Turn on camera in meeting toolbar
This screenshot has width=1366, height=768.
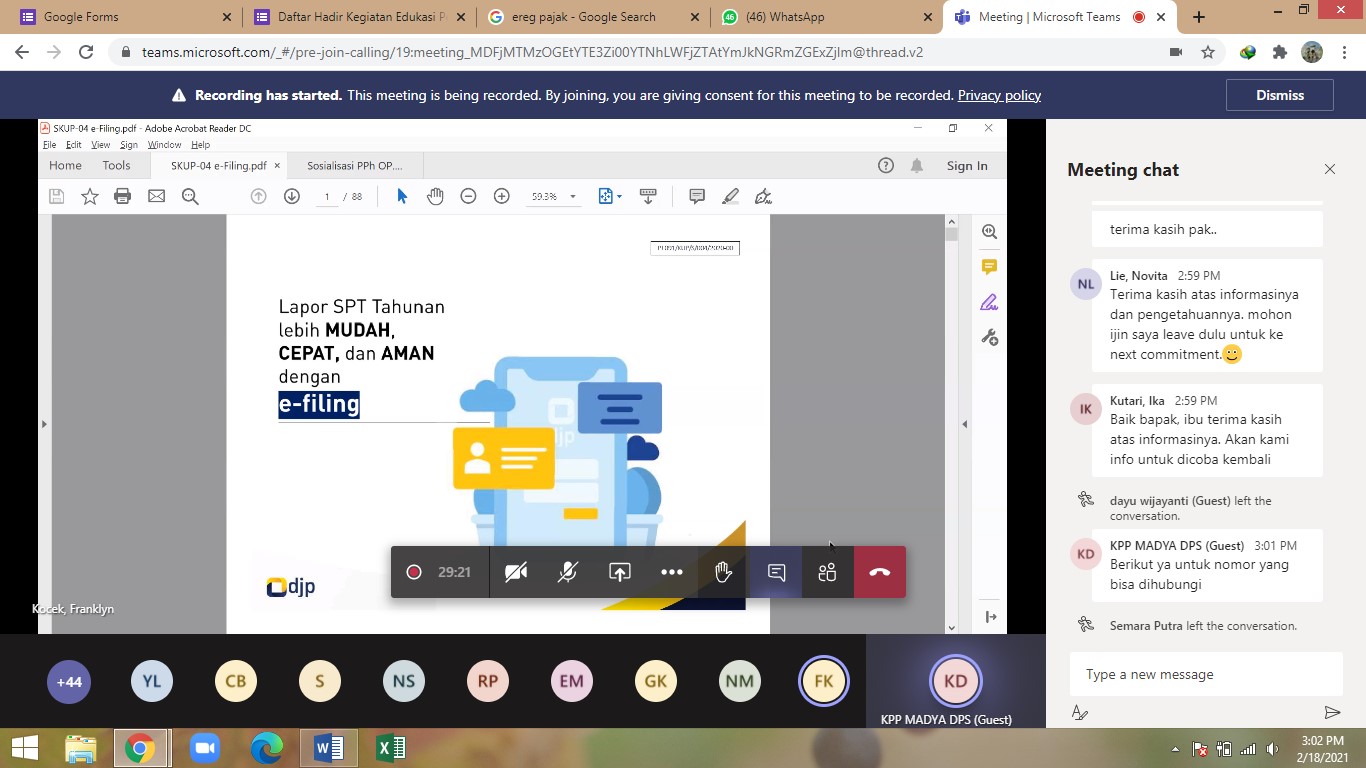coord(516,572)
